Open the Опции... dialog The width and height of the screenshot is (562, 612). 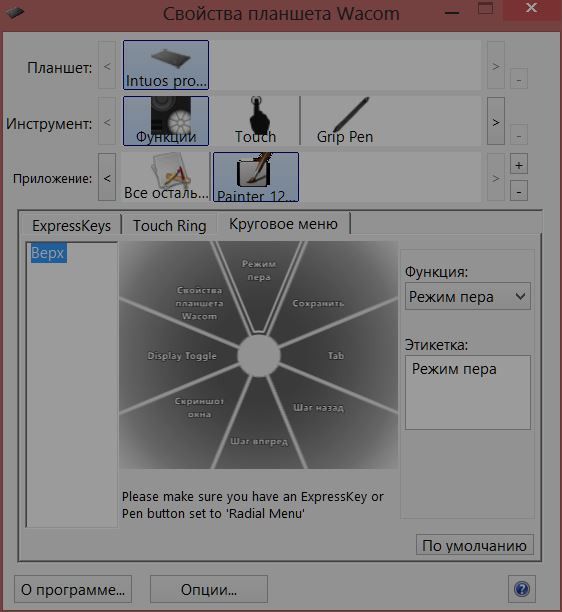(209, 589)
